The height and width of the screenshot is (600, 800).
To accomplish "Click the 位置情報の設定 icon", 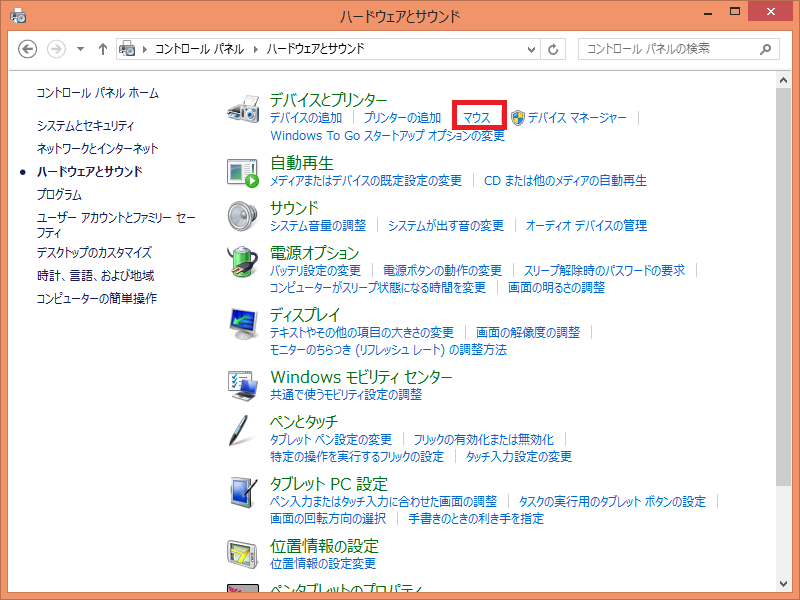I will (243, 552).
